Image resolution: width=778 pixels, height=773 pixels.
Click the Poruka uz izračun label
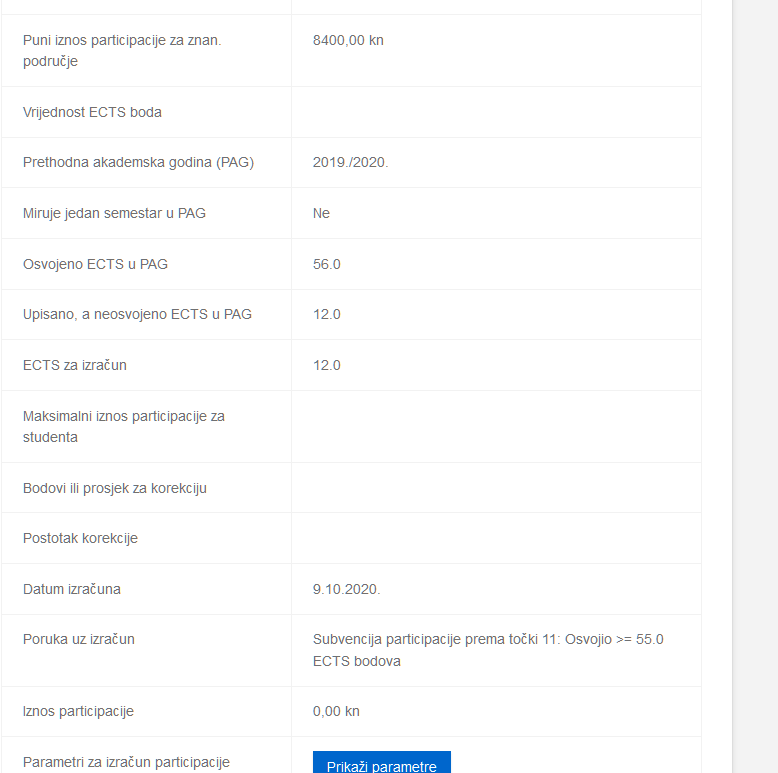tap(78, 639)
